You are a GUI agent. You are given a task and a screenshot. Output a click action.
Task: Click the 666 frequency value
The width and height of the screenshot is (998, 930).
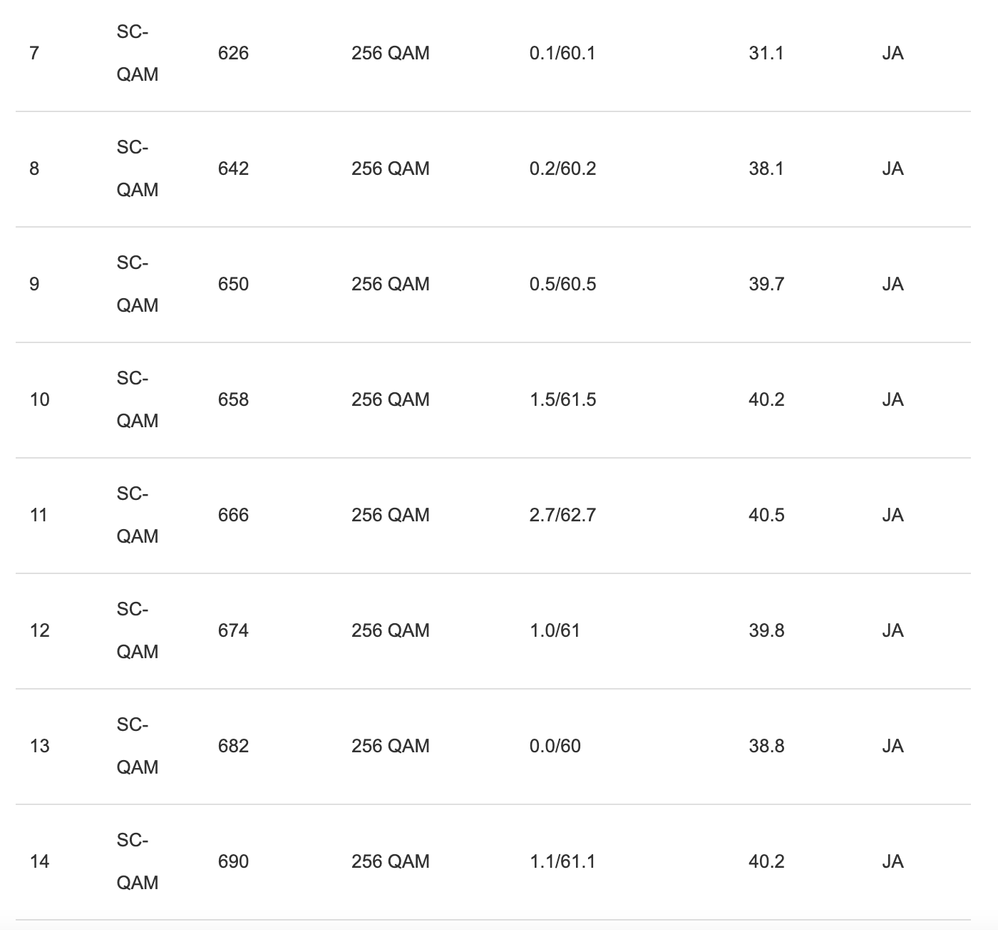(233, 515)
